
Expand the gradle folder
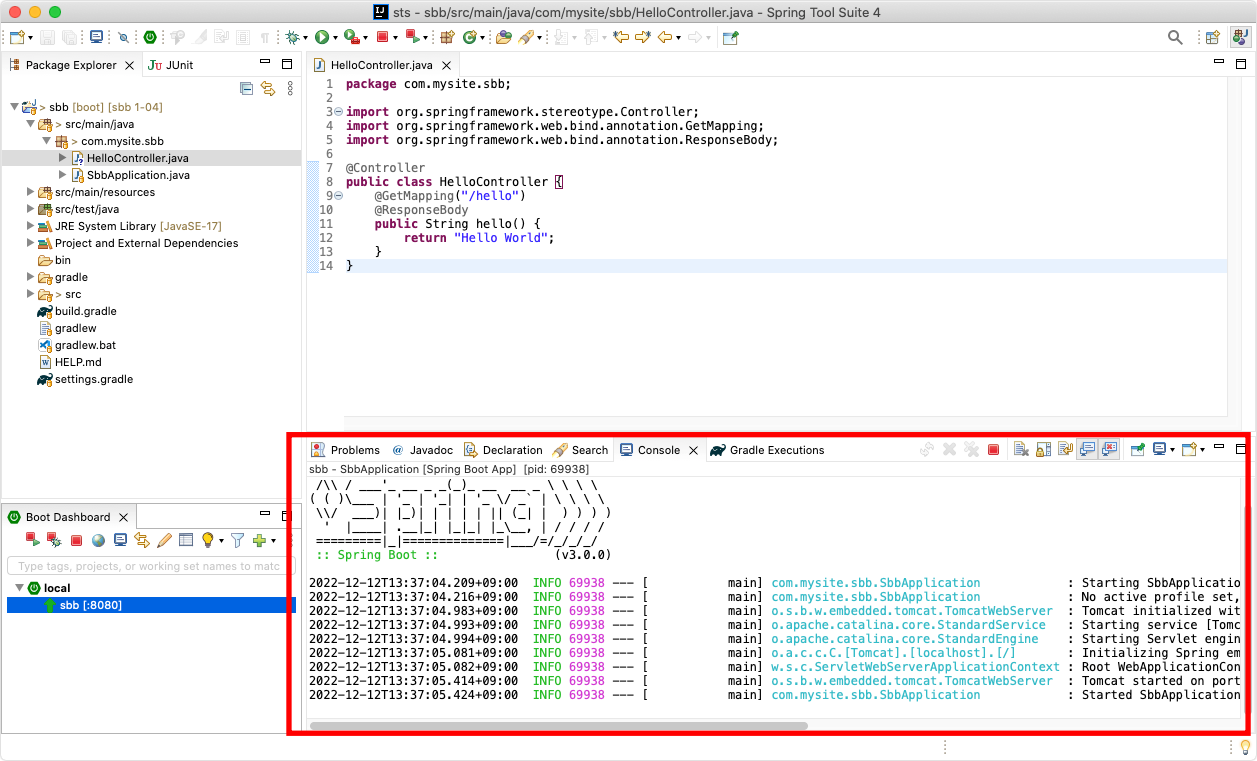coord(30,277)
